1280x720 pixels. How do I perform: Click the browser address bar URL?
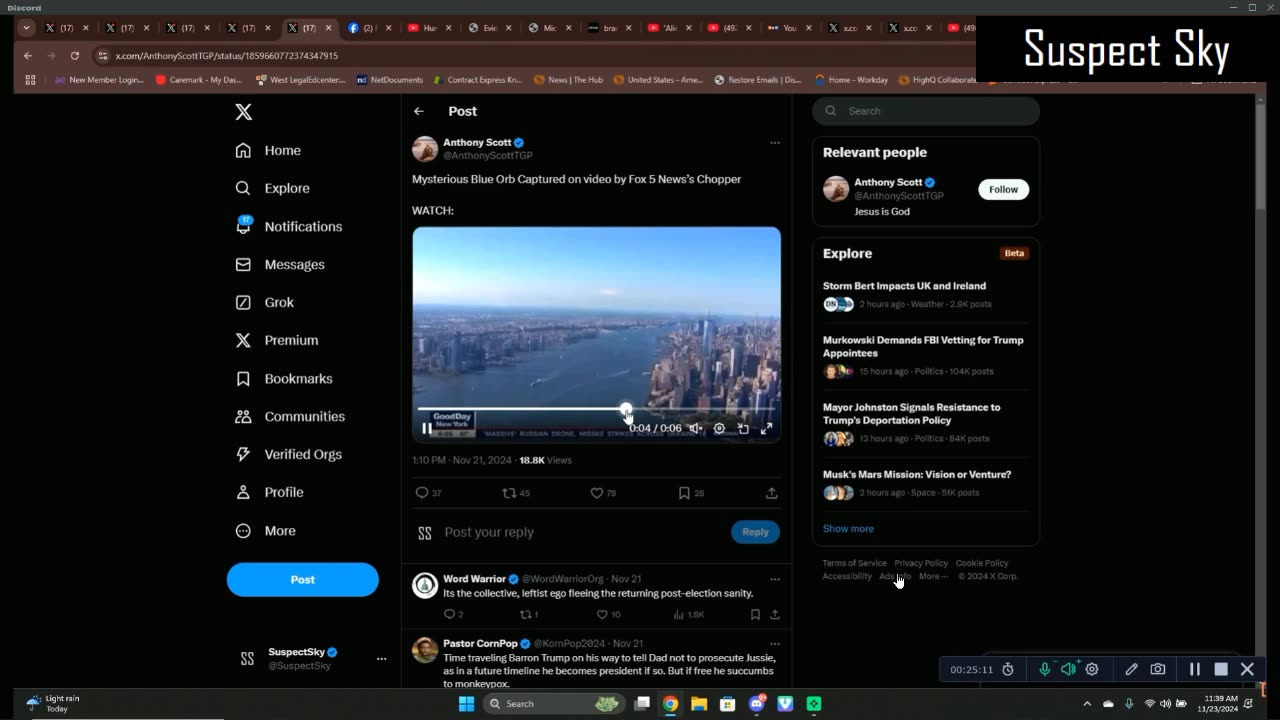pyautogui.click(x=226, y=56)
